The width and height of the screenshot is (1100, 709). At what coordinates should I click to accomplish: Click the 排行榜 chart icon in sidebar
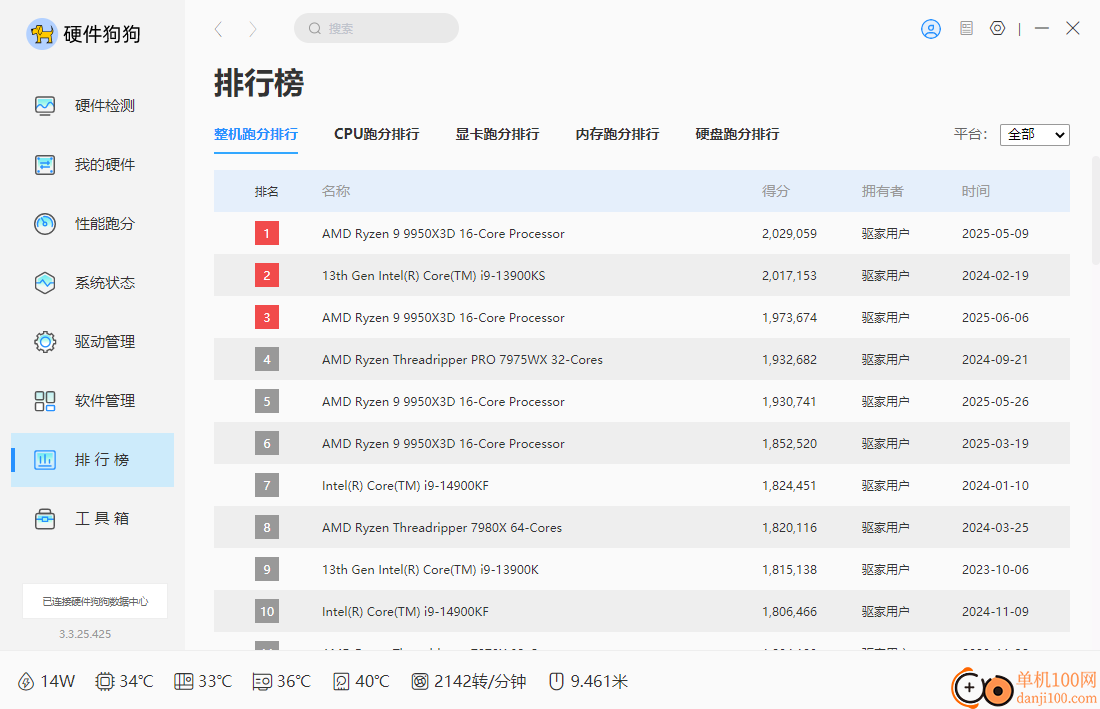coord(45,459)
